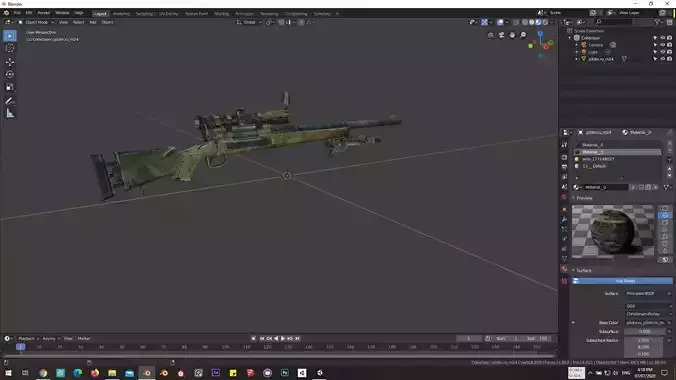Open the Global transform orientation dropdown
The image size is (676, 380).
tap(249, 22)
